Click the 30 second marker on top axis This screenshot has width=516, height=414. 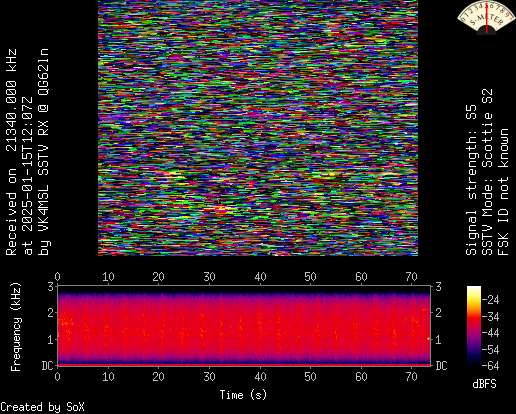point(209,277)
